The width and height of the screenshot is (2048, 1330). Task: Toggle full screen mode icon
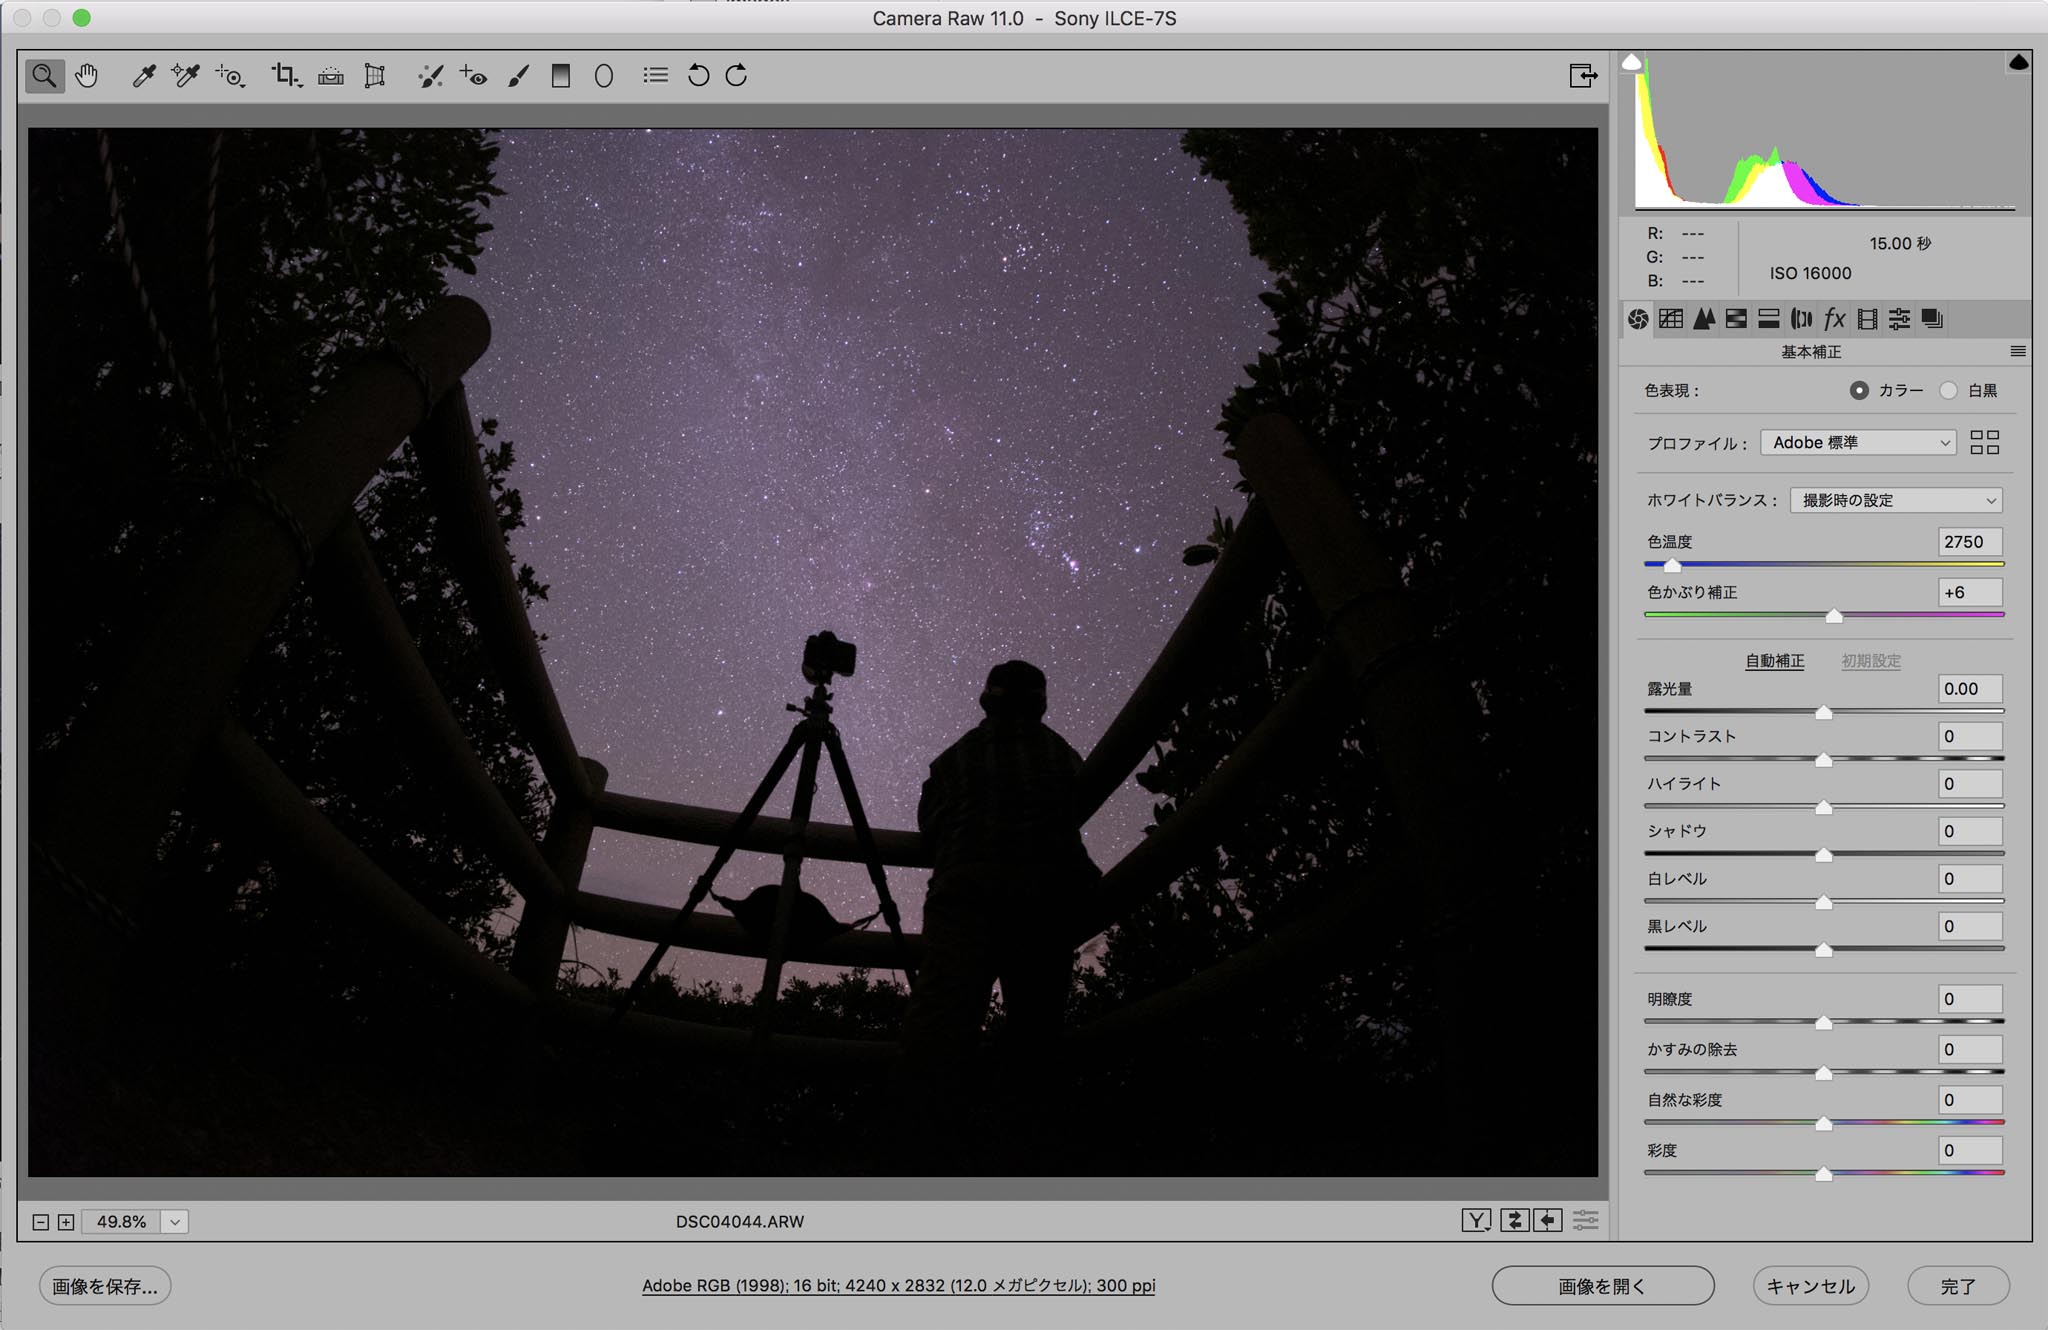pyautogui.click(x=1583, y=76)
